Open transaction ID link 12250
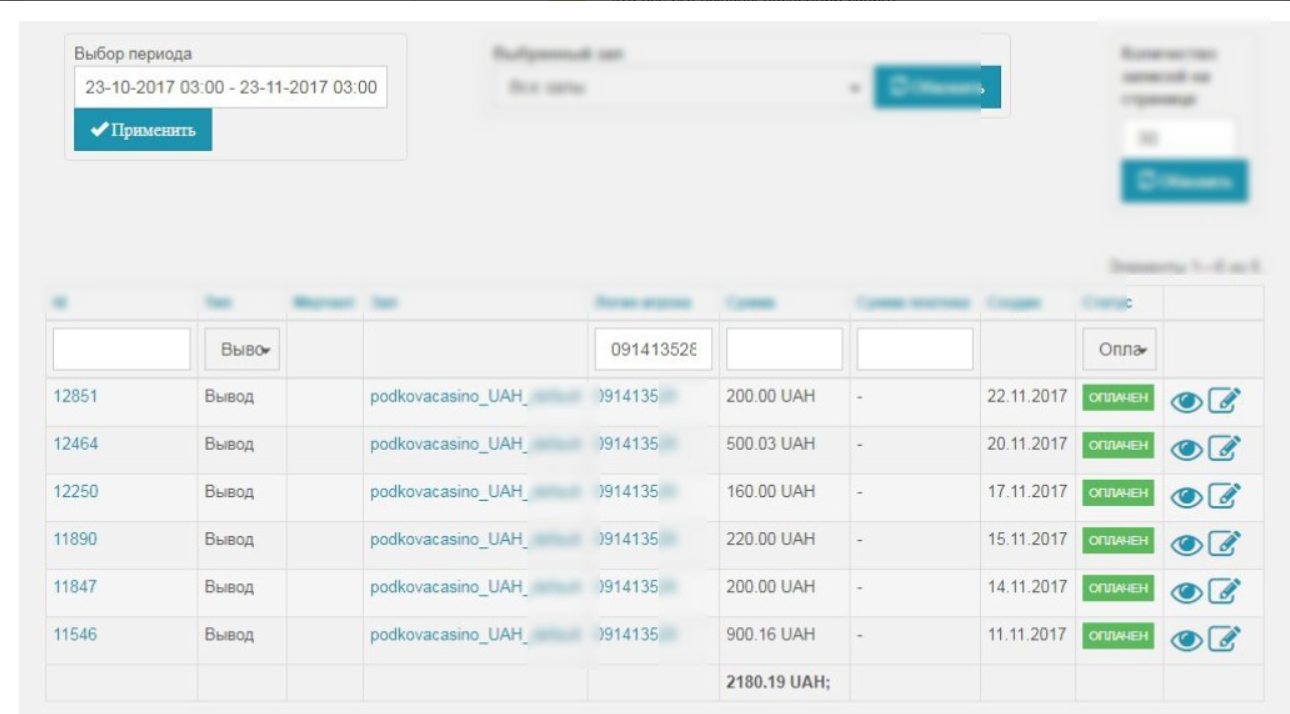The height and width of the screenshot is (714, 1290). pos(76,492)
